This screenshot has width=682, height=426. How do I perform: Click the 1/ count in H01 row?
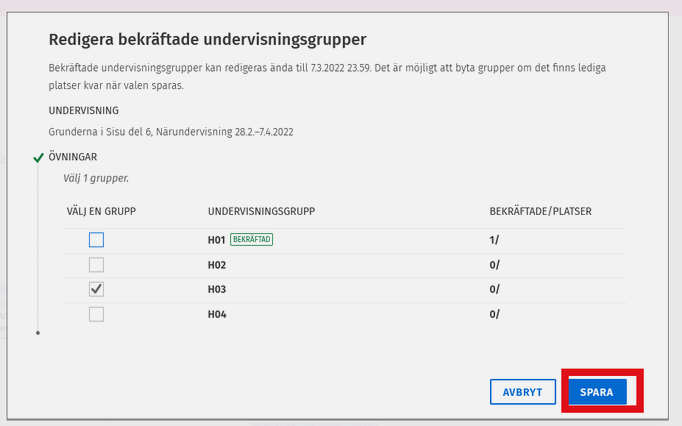(x=494, y=240)
